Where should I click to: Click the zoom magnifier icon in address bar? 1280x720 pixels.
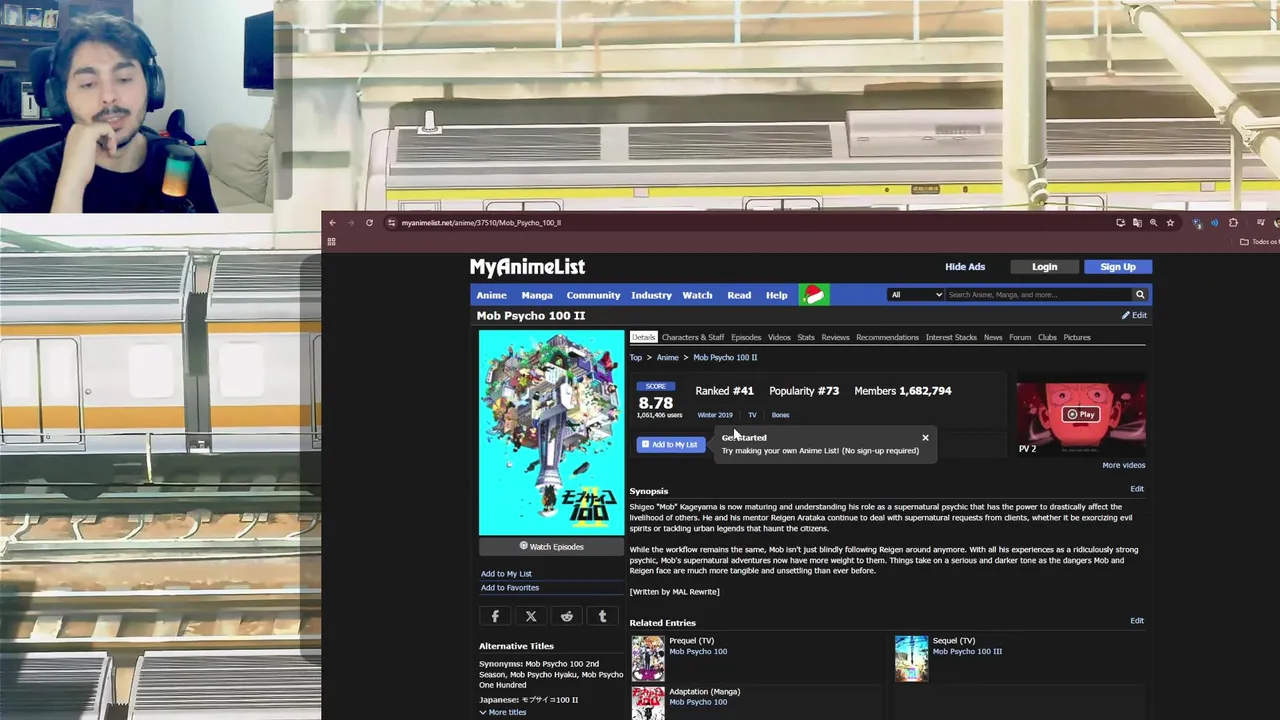(x=1153, y=223)
